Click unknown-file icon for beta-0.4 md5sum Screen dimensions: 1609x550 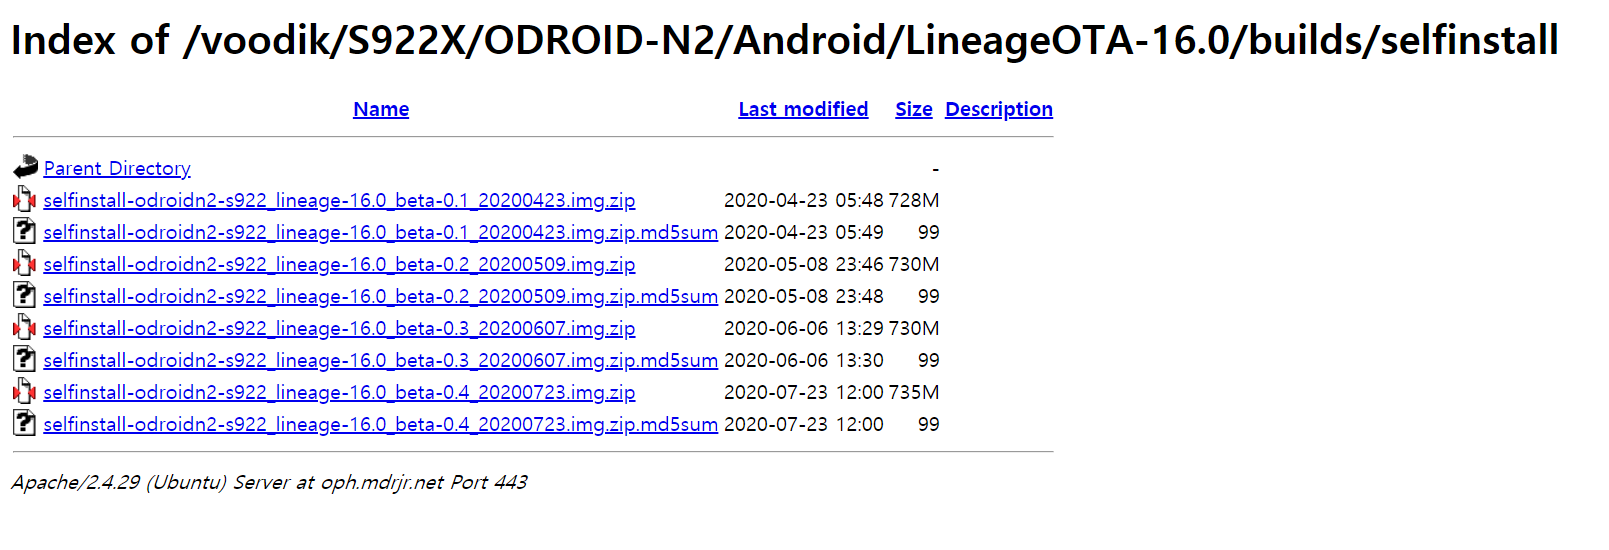click(25, 423)
